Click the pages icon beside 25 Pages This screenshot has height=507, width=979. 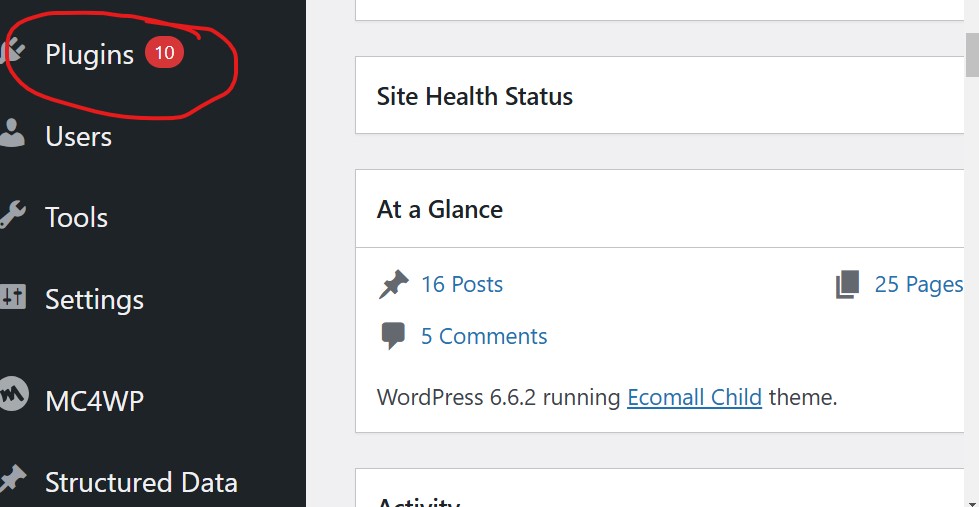848,285
